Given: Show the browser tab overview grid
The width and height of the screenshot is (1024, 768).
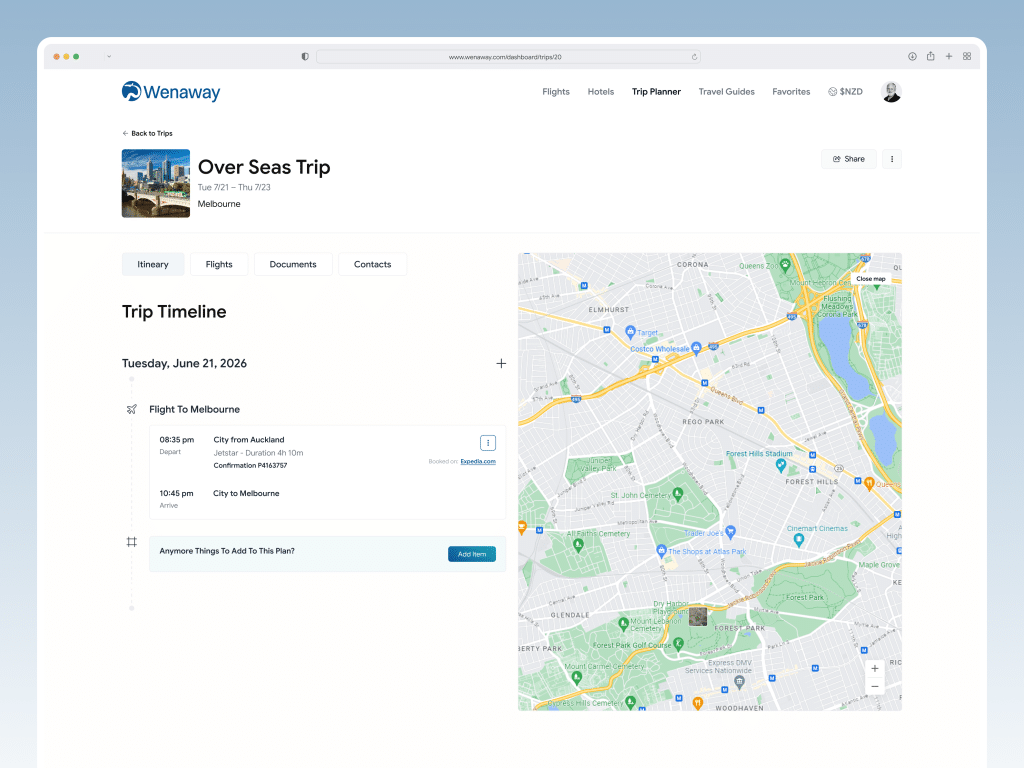Looking at the screenshot, I should [x=967, y=57].
